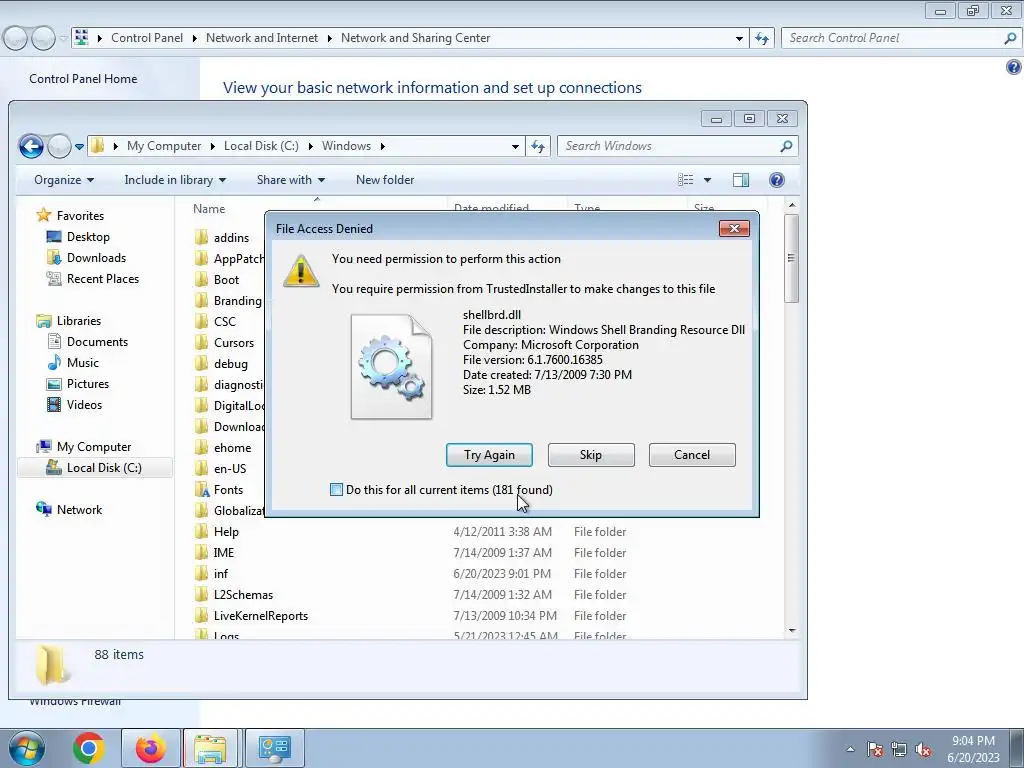This screenshot has height=768, width=1024.
Task: Click the file list scroll down arrow
Action: click(x=792, y=631)
